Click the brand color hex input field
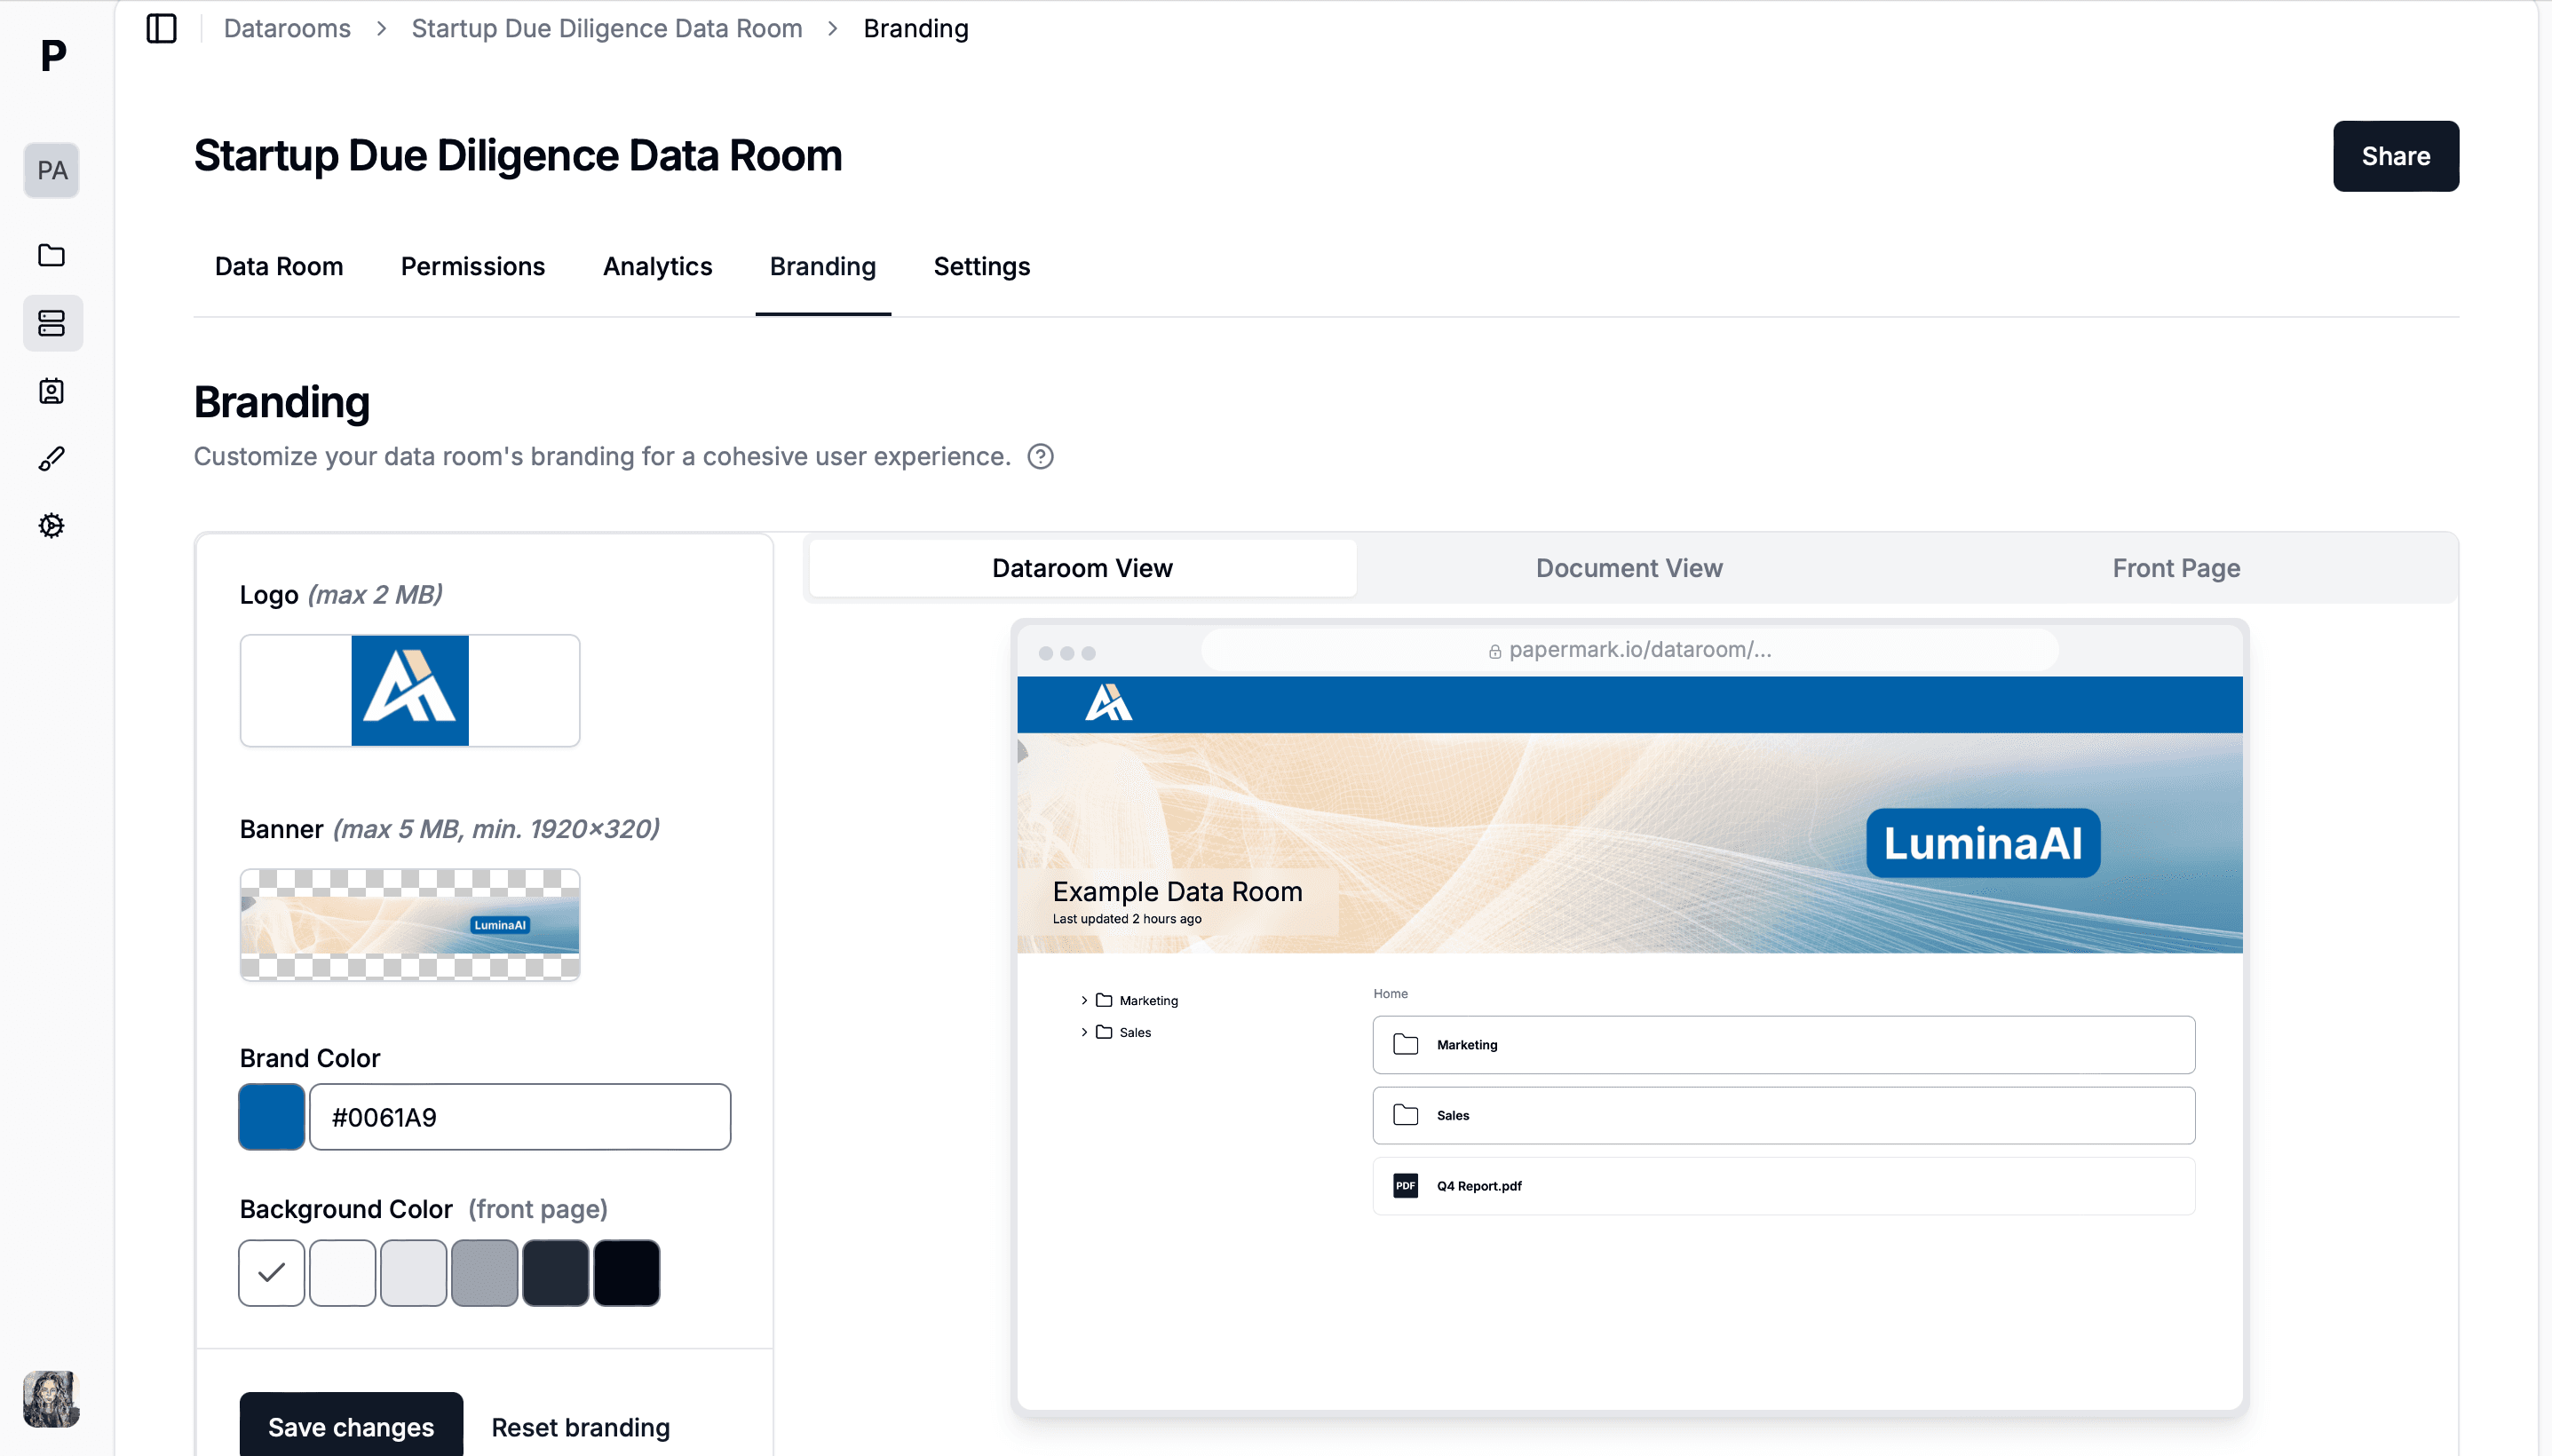 tap(520, 1116)
